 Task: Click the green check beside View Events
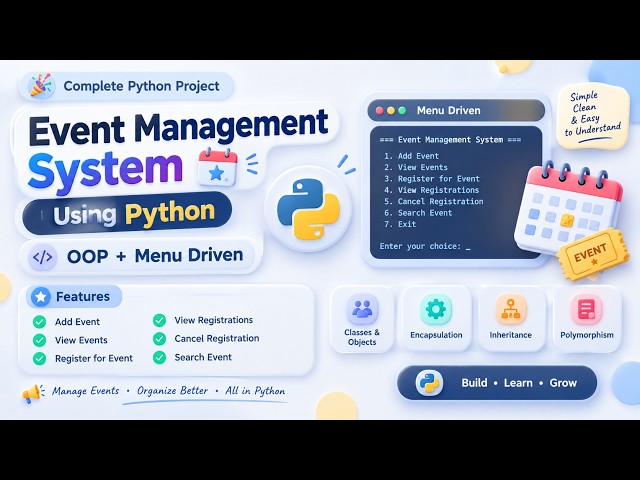tap(39, 340)
